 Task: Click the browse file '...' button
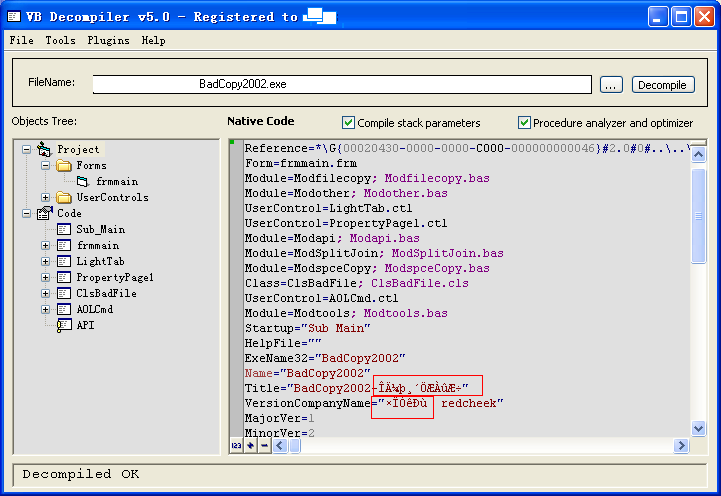(611, 85)
